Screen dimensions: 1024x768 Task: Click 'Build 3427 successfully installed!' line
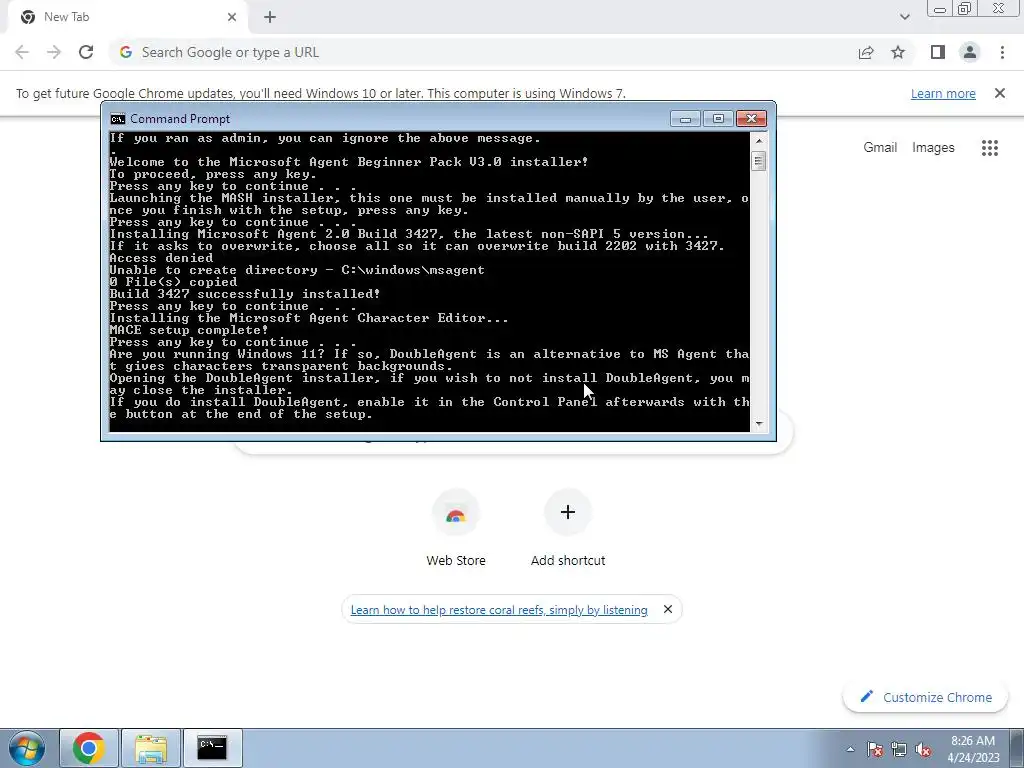pos(245,294)
